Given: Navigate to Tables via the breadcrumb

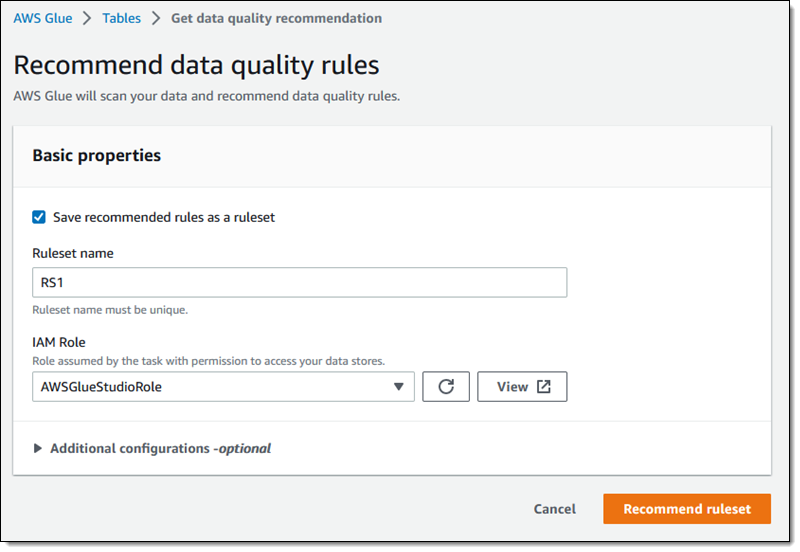Looking at the screenshot, I should point(121,18).
